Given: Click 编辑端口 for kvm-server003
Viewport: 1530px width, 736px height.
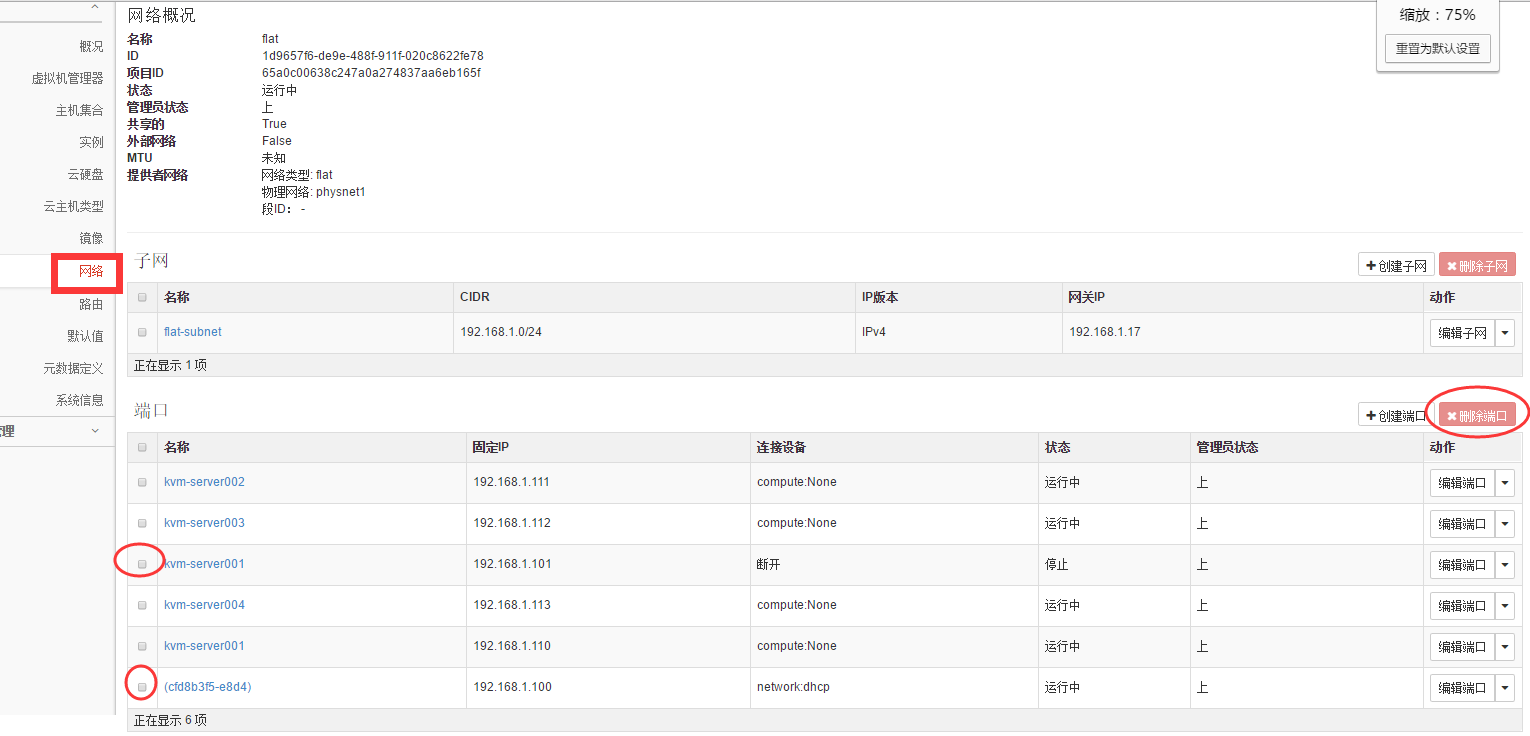Looking at the screenshot, I should pyautogui.click(x=1462, y=524).
